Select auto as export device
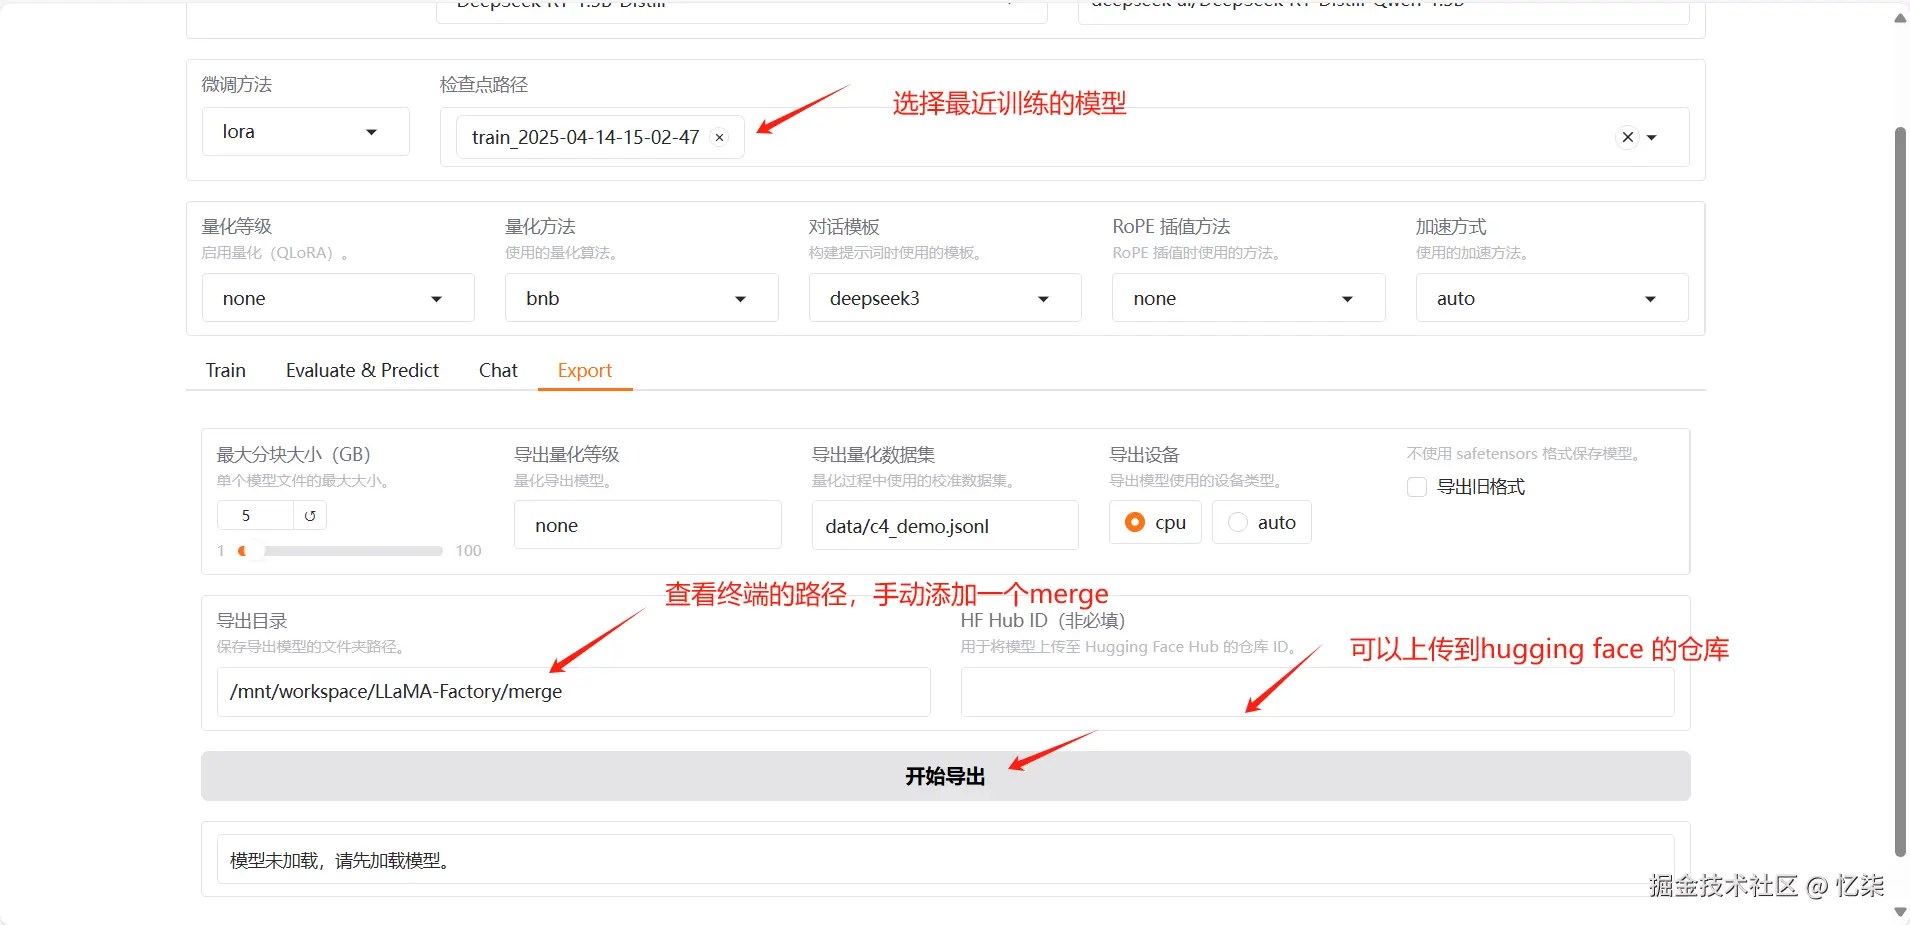 [1262, 522]
